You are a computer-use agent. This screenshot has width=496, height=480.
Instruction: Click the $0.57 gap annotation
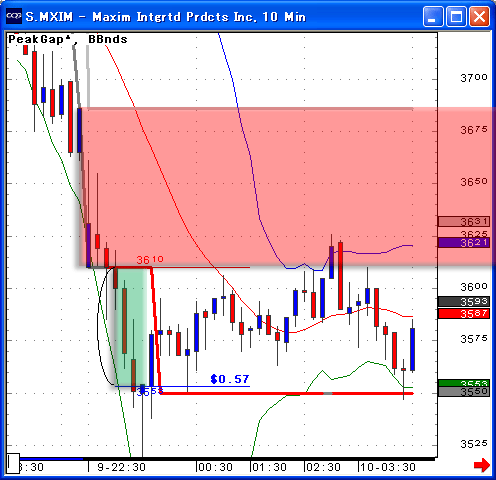230,379
